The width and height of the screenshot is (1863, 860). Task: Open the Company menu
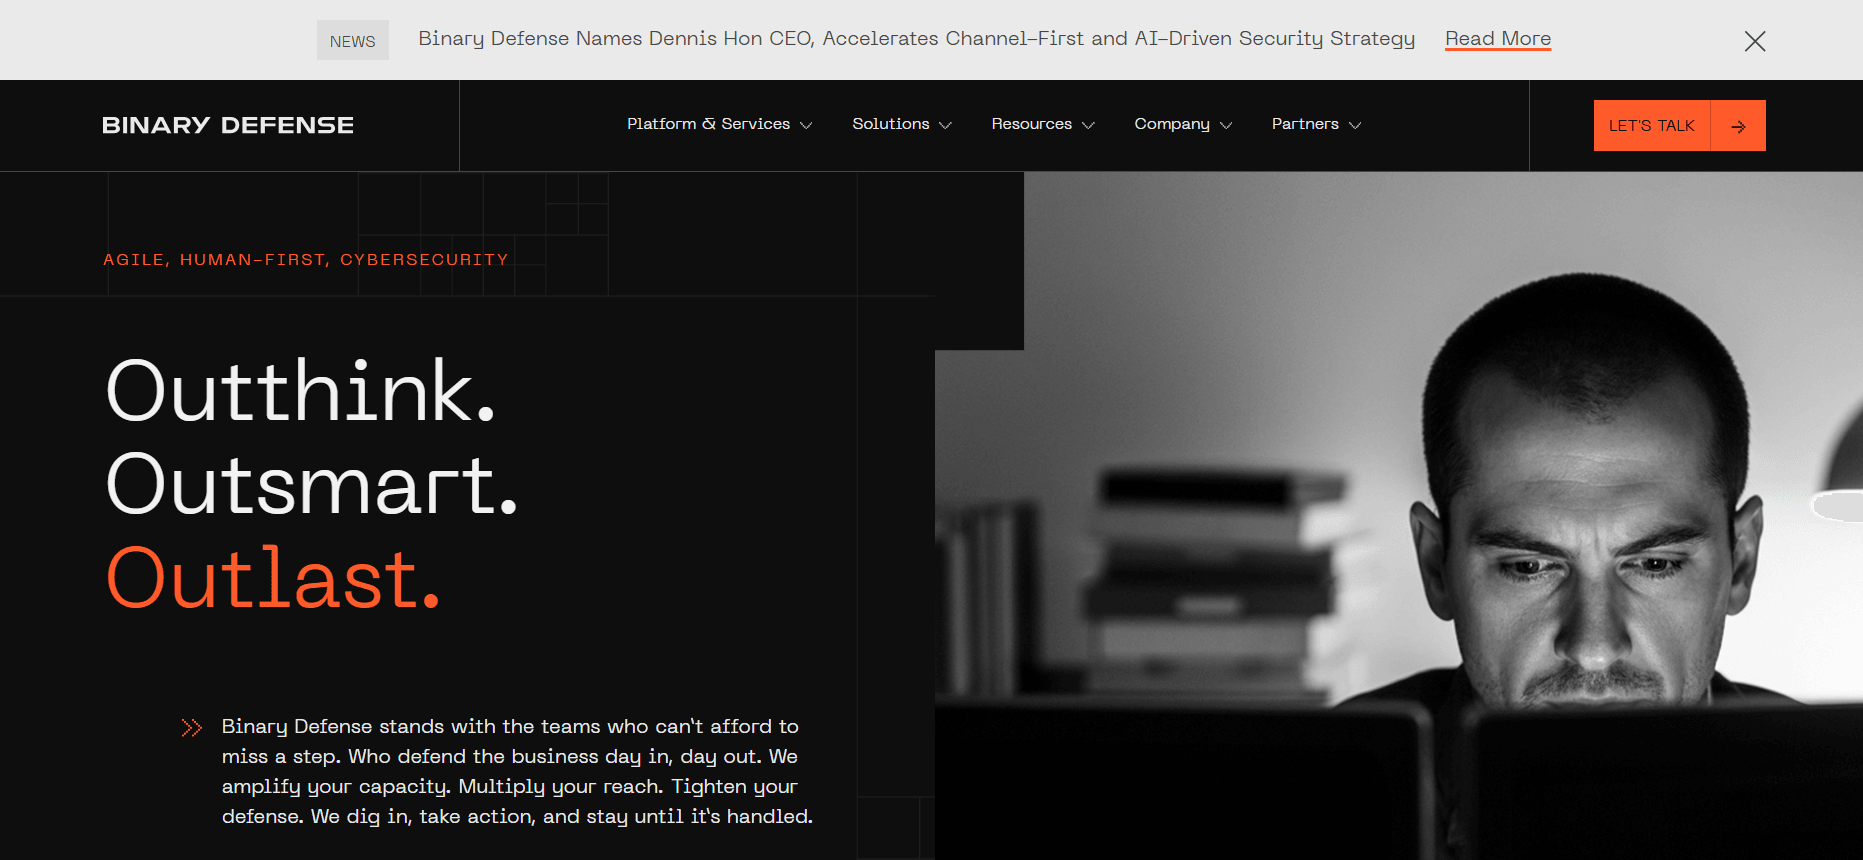coord(1172,124)
